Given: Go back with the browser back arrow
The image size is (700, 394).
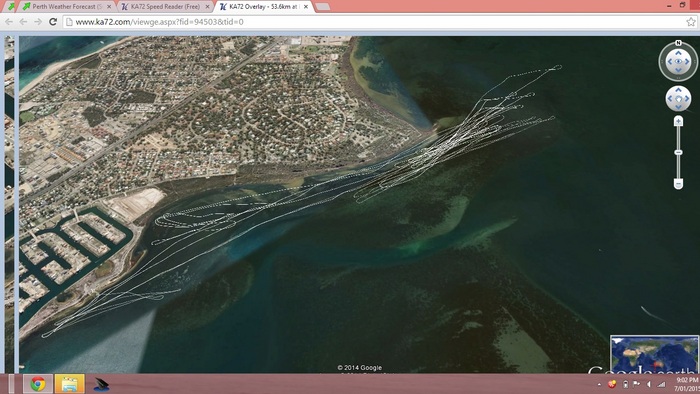Looking at the screenshot, I should pos(9,21).
